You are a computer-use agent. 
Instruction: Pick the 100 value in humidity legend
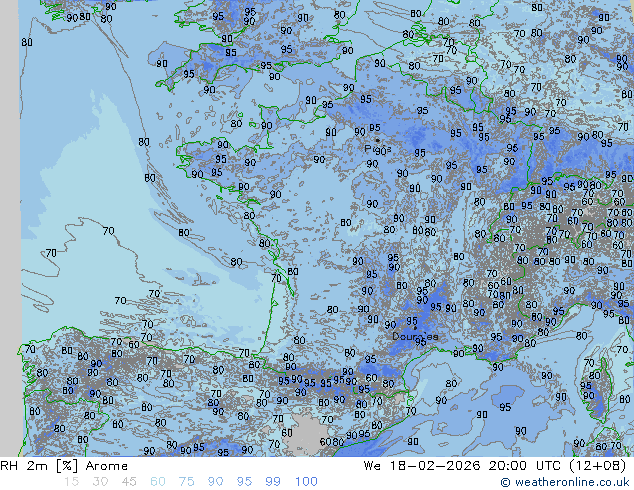click(x=306, y=482)
